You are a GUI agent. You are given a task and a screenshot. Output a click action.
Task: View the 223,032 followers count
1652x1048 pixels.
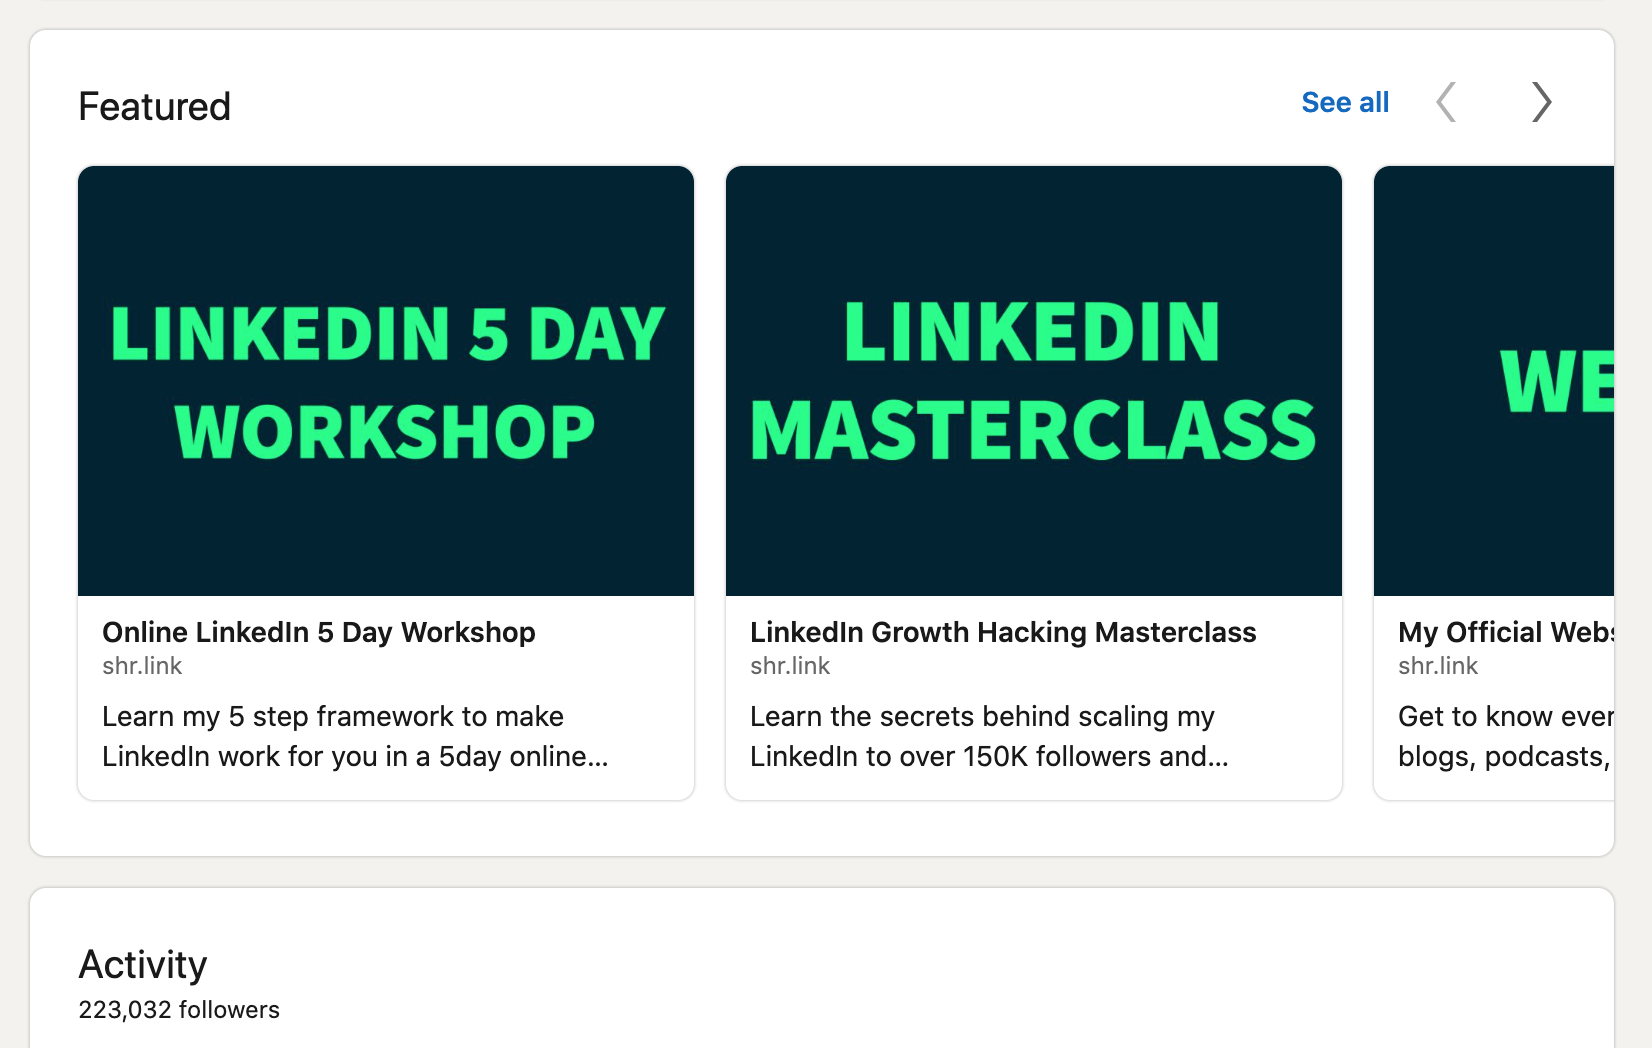coord(179,1010)
